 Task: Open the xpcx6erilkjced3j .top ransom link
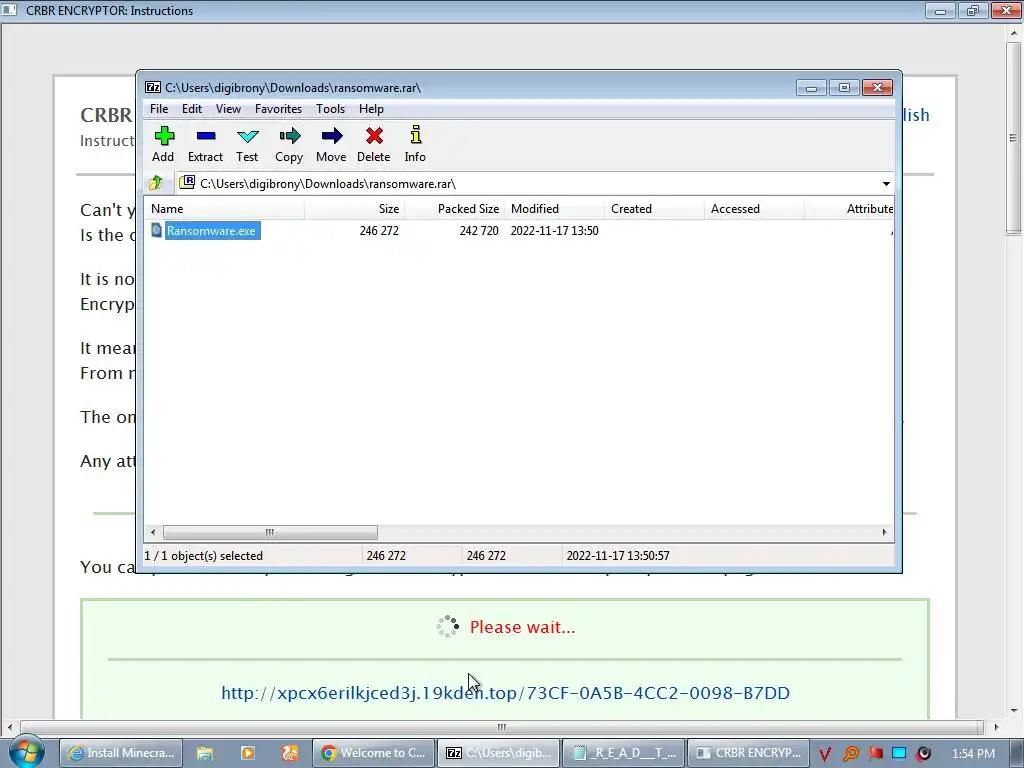[505, 693]
